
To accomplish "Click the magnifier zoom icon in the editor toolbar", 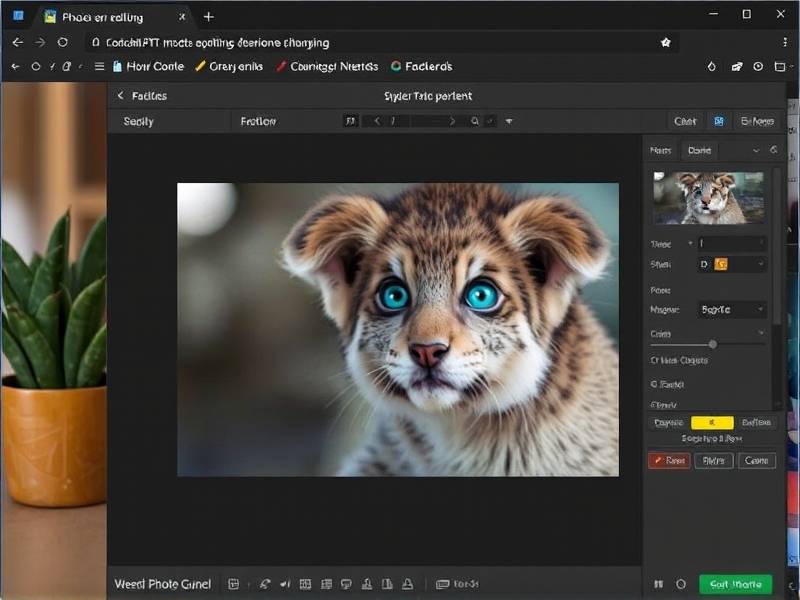I will coord(475,121).
